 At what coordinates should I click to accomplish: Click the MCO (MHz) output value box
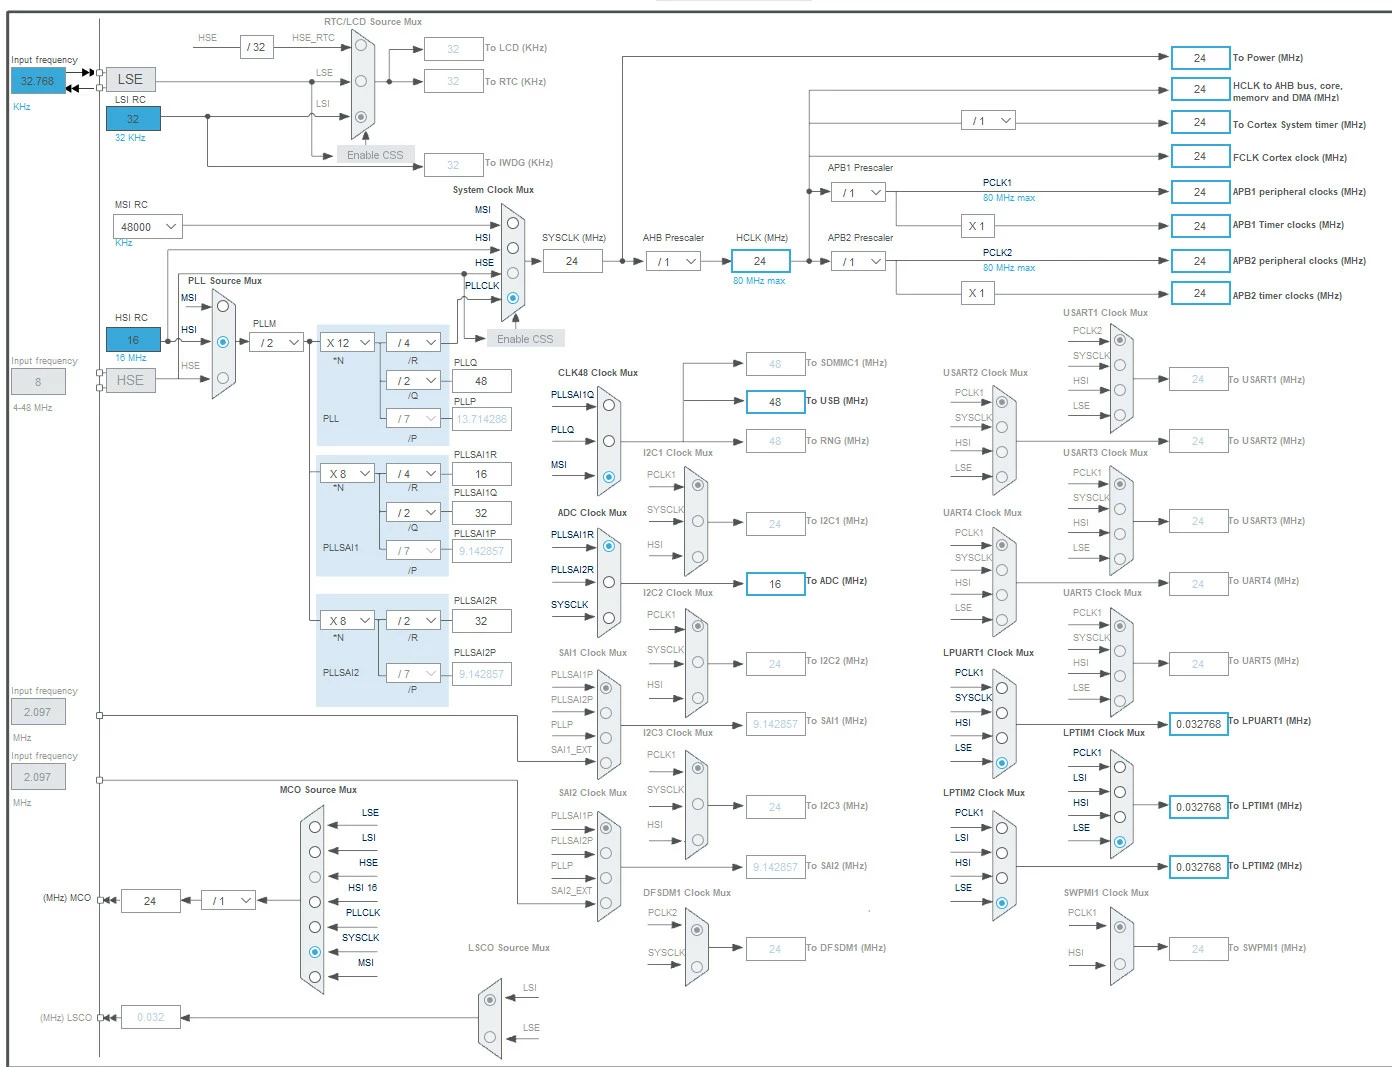pos(150,901)
